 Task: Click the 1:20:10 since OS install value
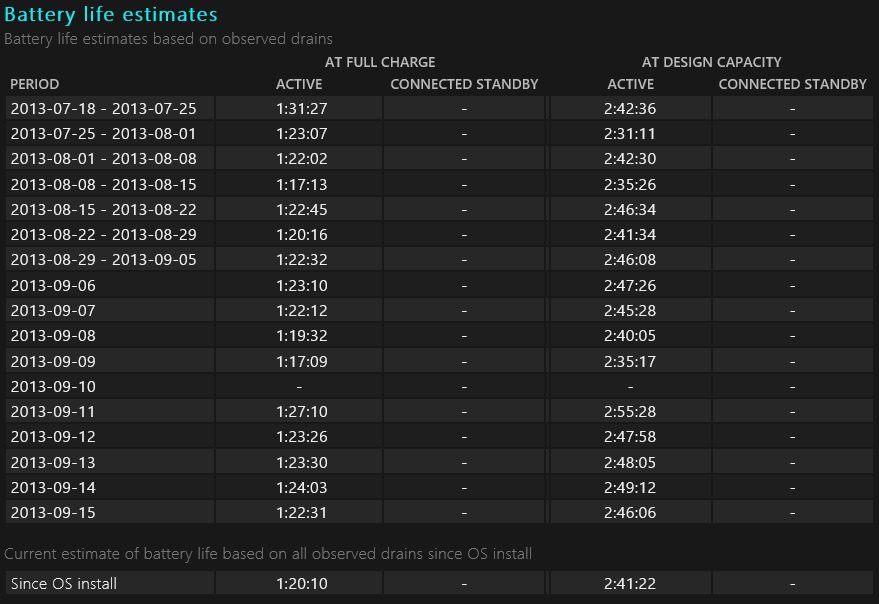[299, 583]
